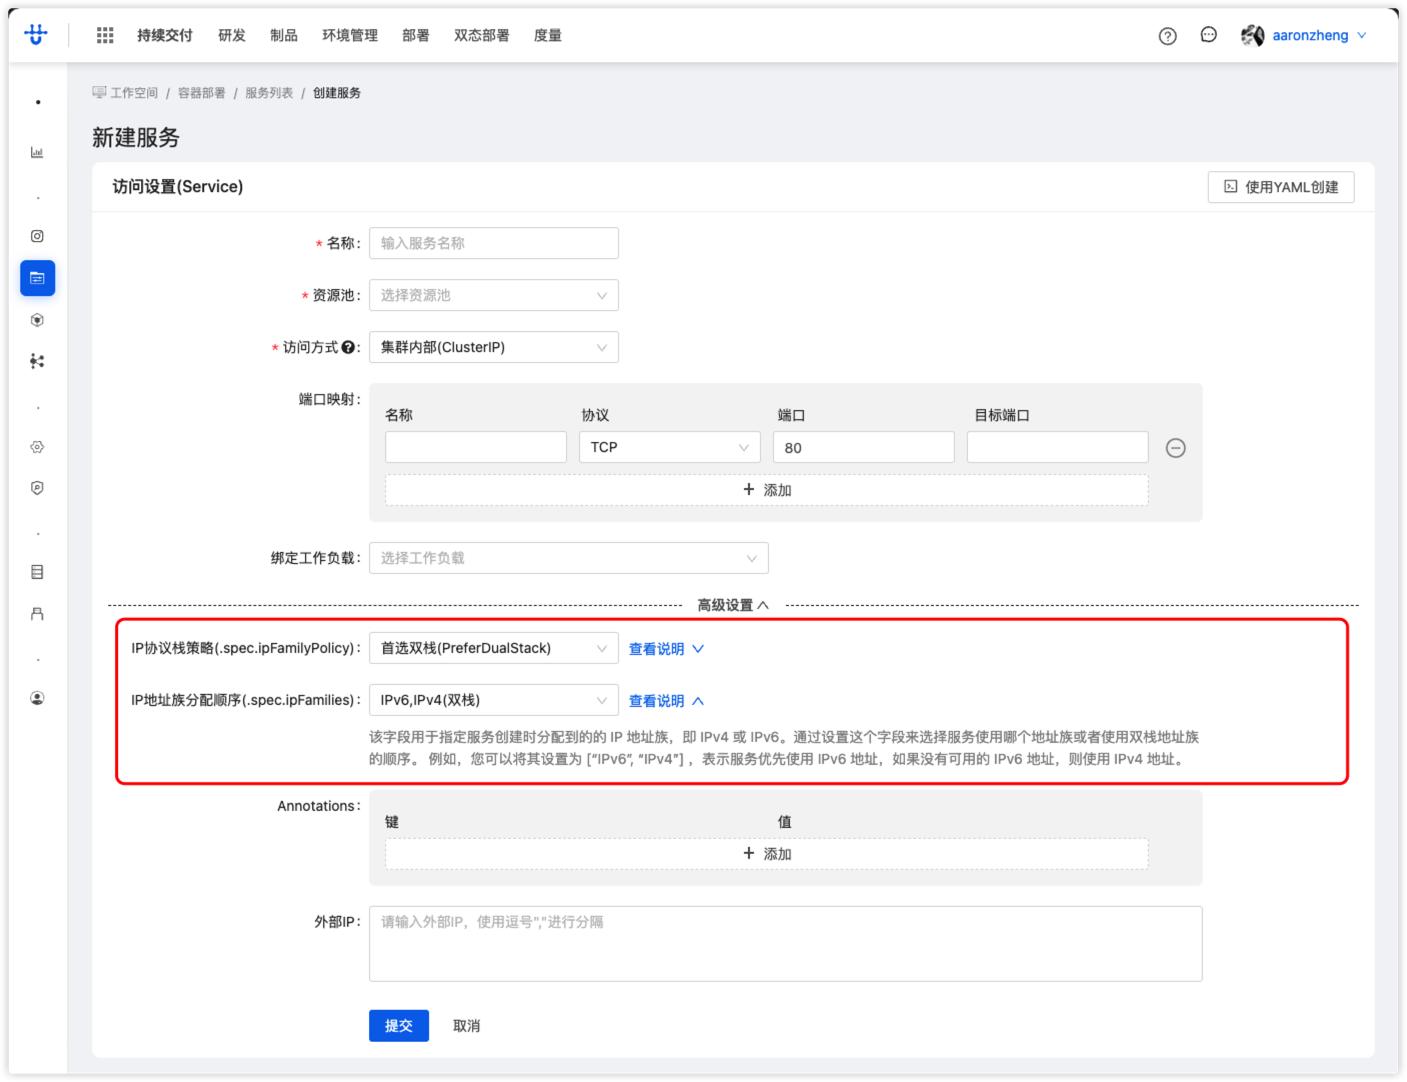Collapse the 高级设置 advanced settings section
The image size is (1407, 1082).
pos(733,605)
